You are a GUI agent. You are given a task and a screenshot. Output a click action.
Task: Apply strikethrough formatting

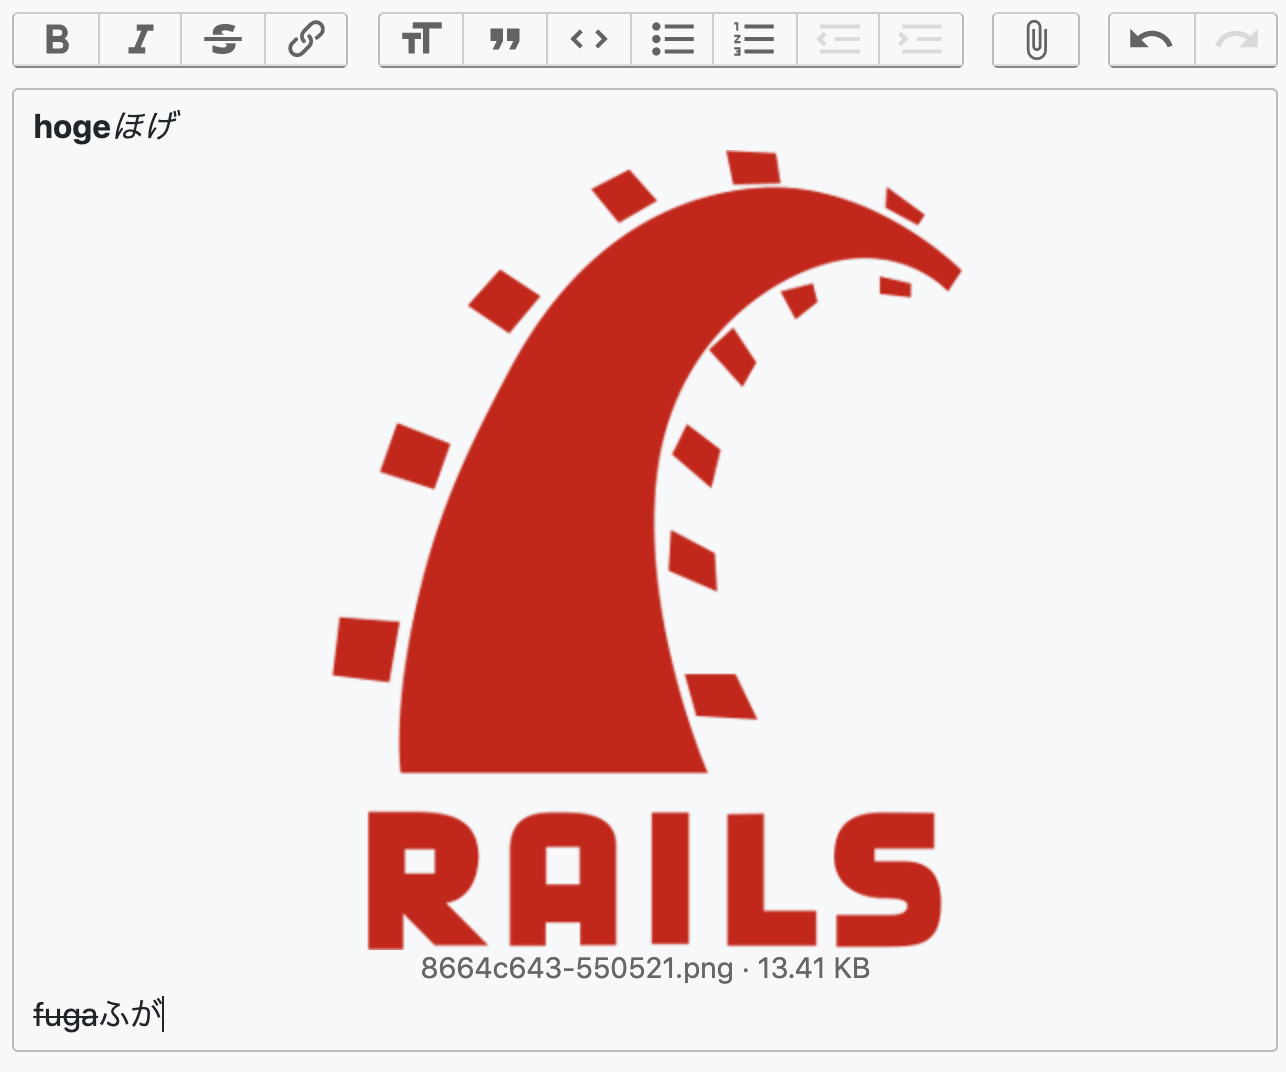click(x=223, y=40)
